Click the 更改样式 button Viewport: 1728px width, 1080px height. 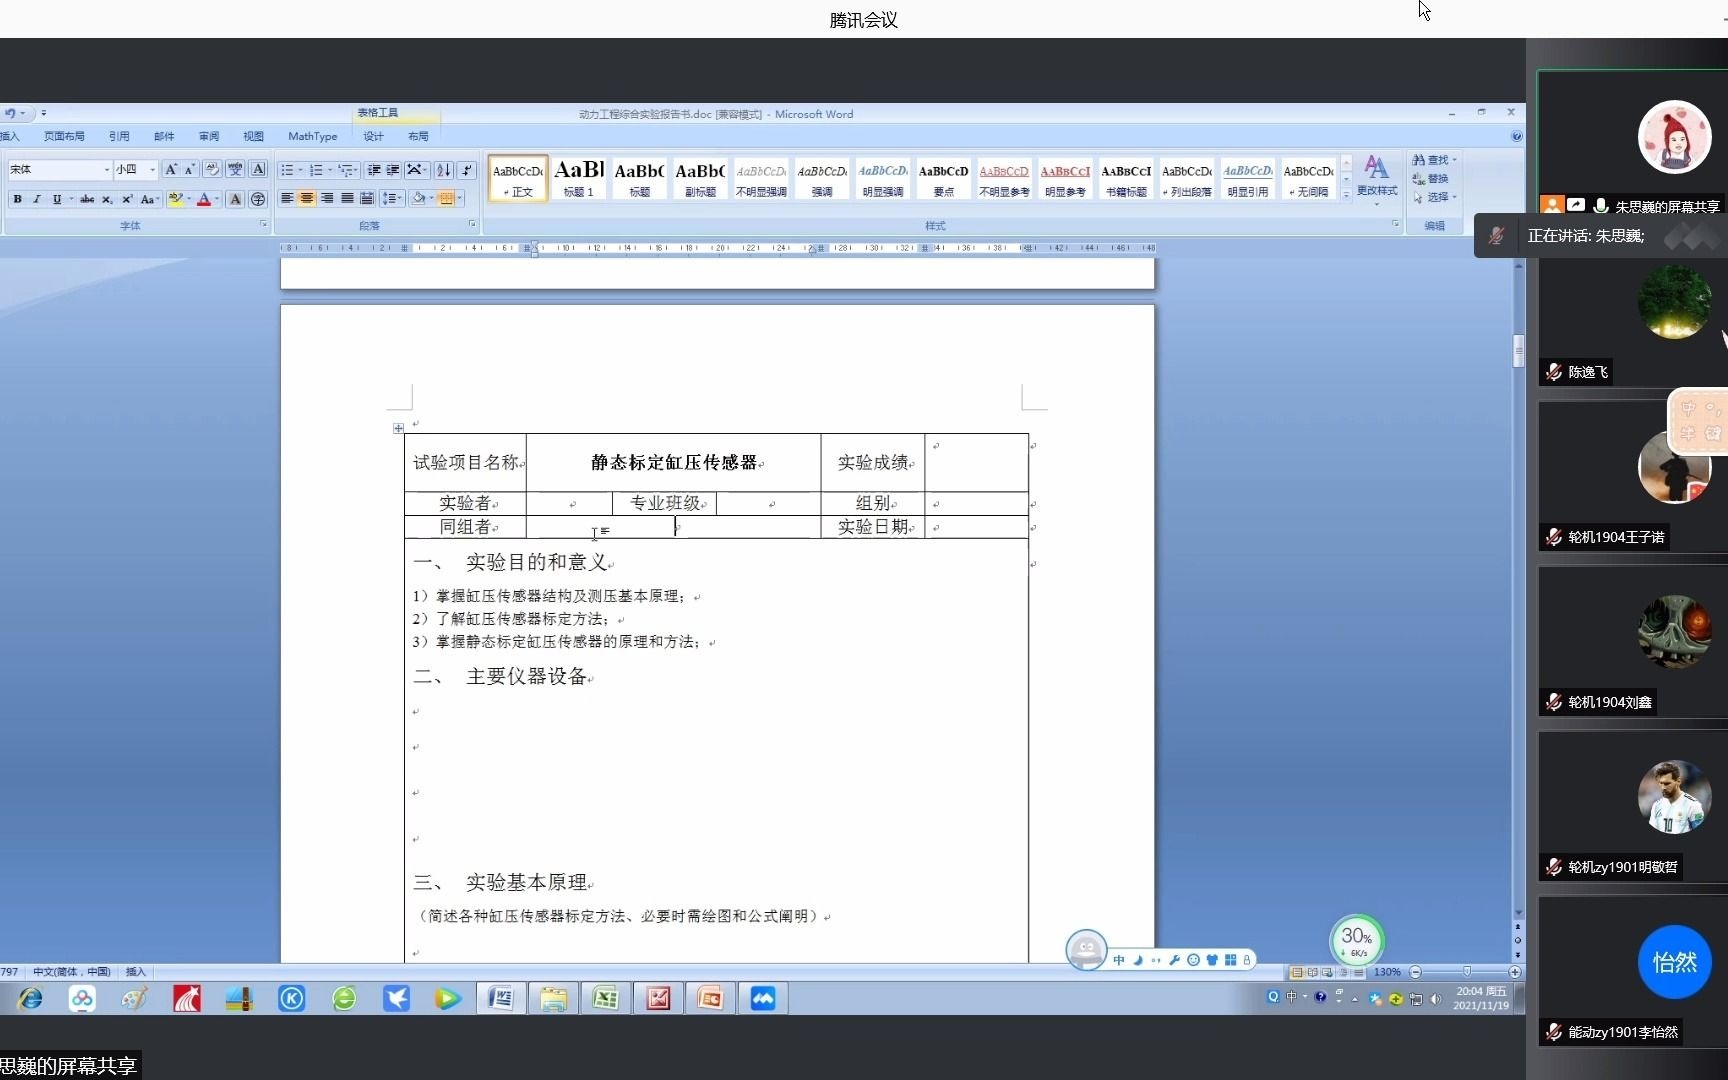pyautogui.click(x=1377, y=178)
